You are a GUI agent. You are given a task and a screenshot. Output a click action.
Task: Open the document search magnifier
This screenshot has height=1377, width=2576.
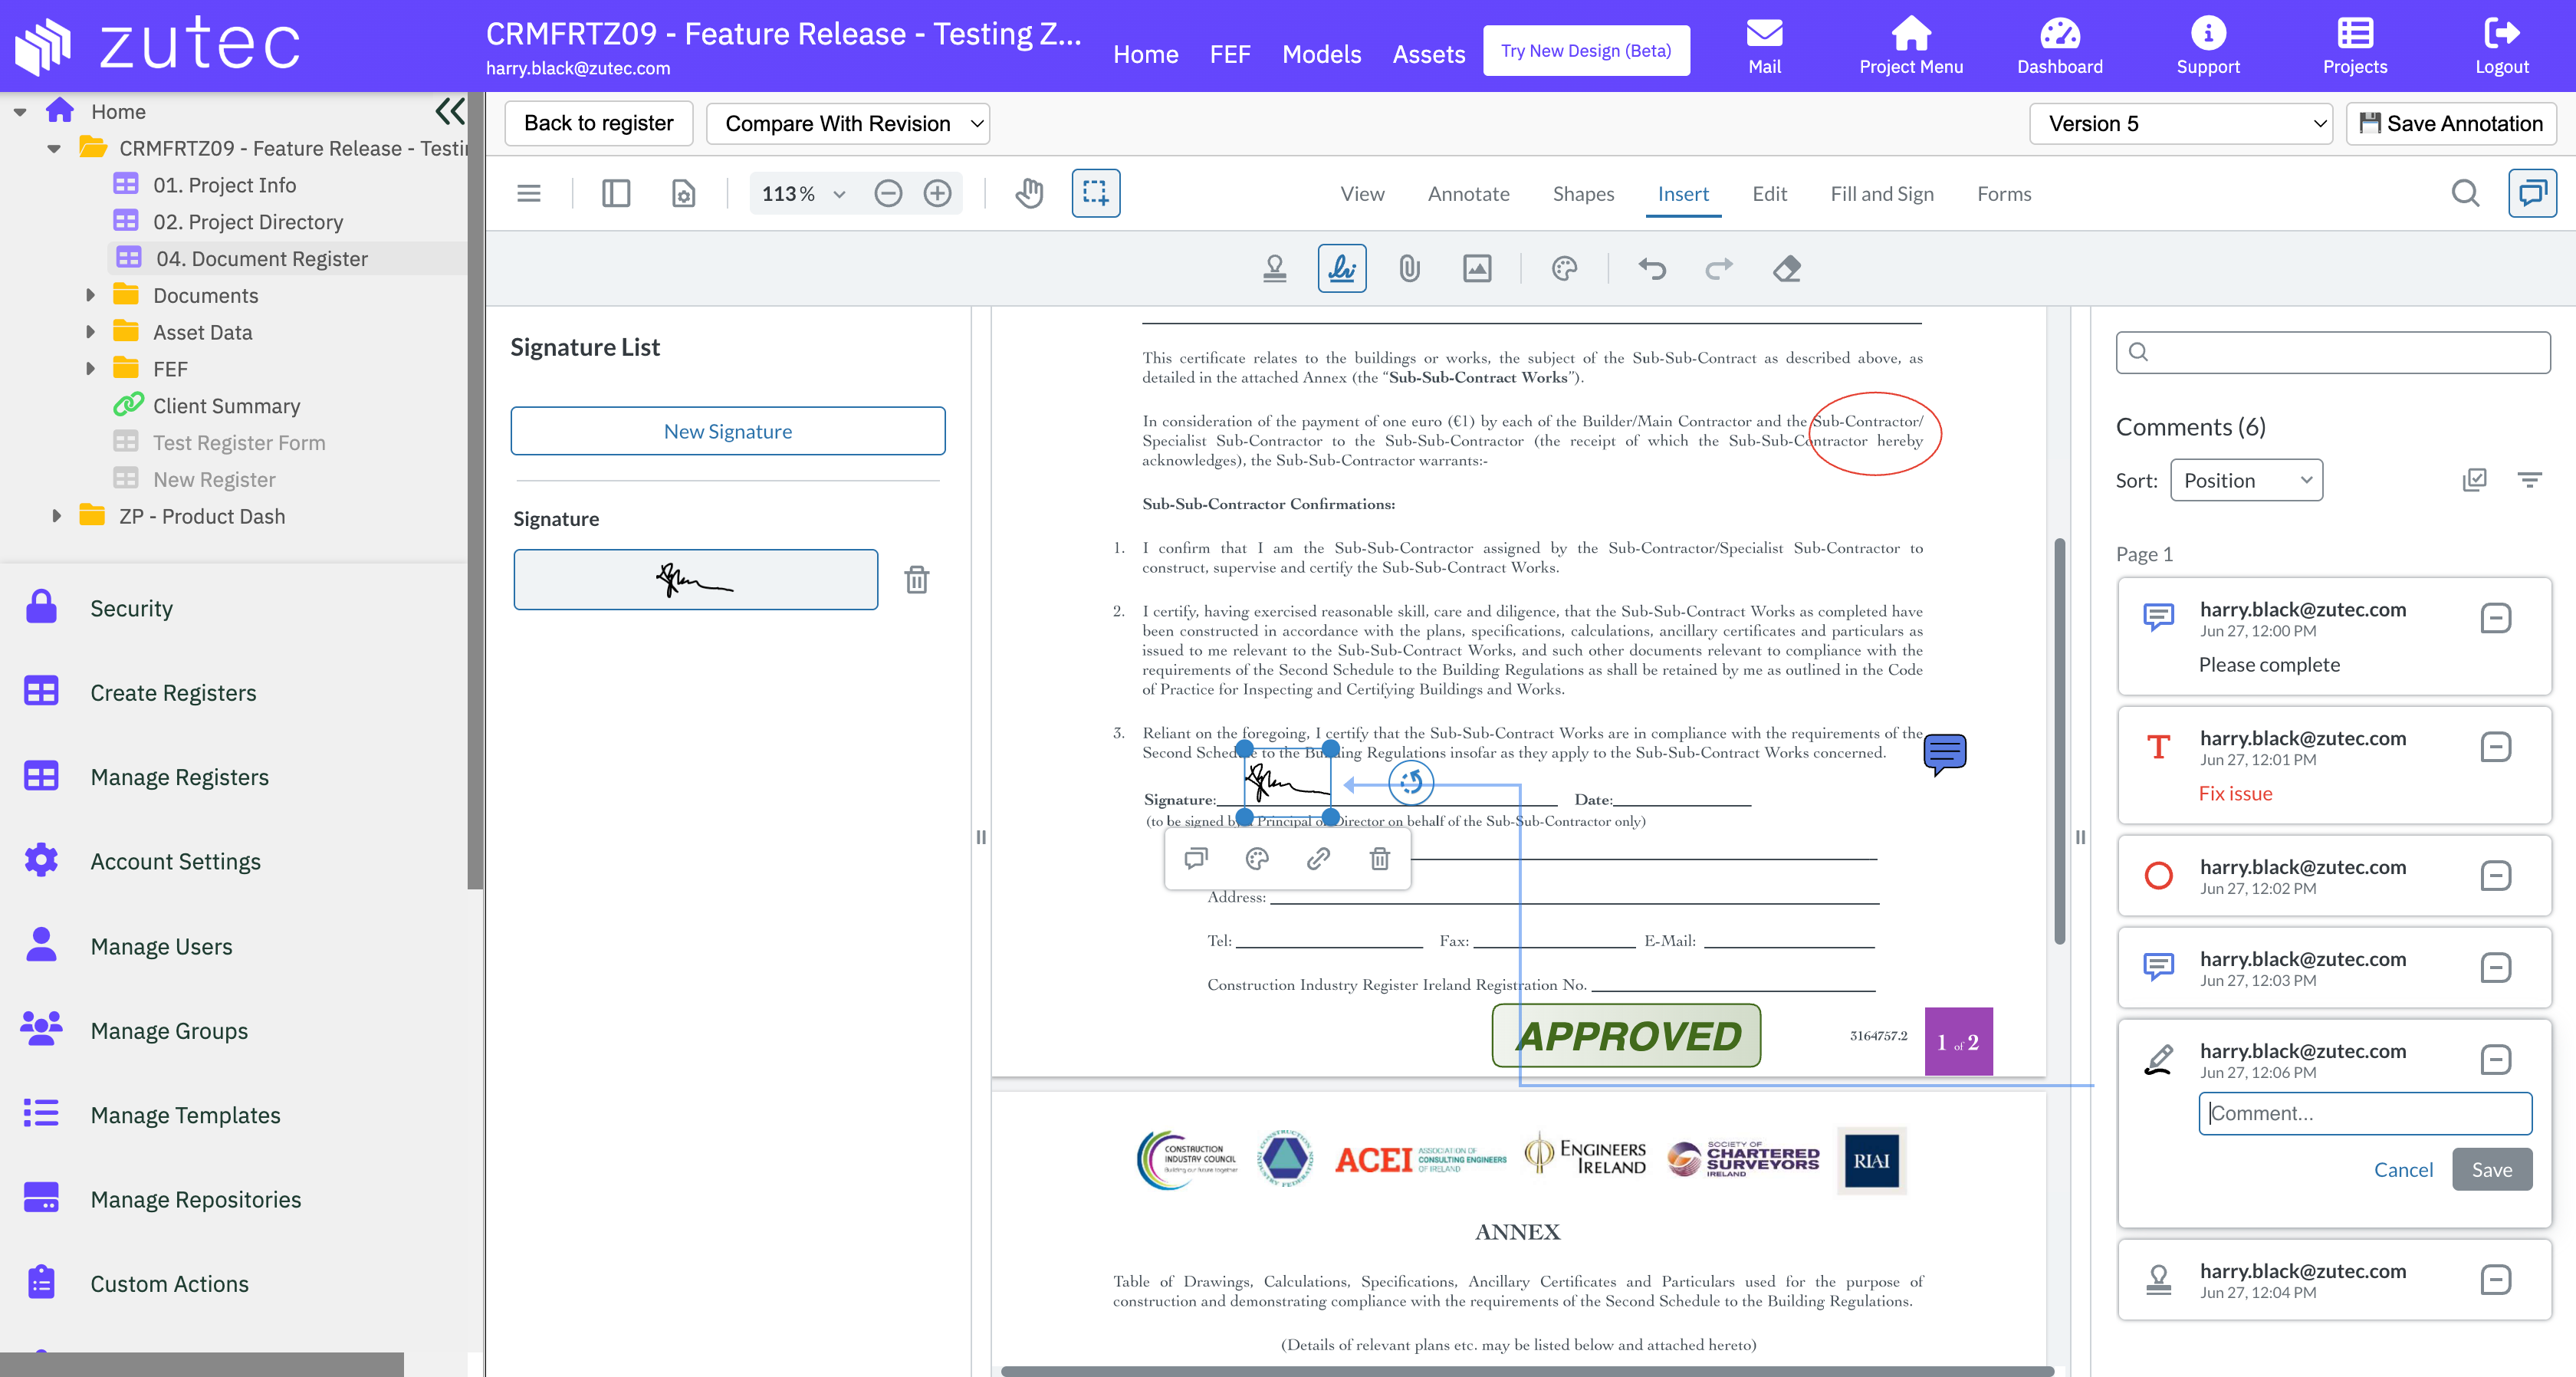2465,193
